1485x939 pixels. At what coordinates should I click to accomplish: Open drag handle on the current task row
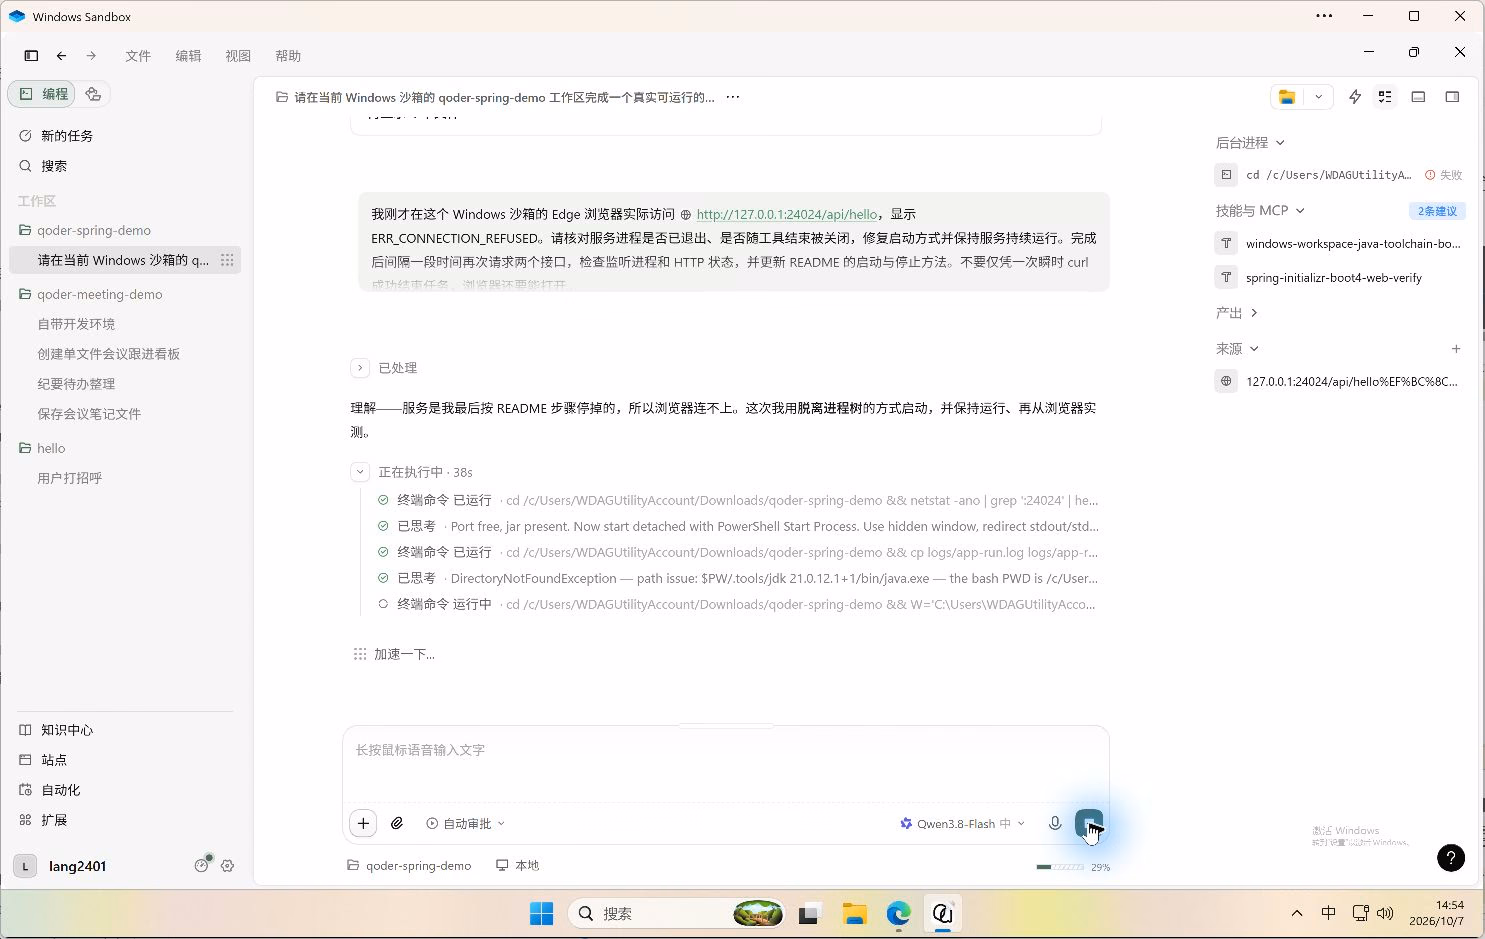pyautogui.click(x=227, y=260)
